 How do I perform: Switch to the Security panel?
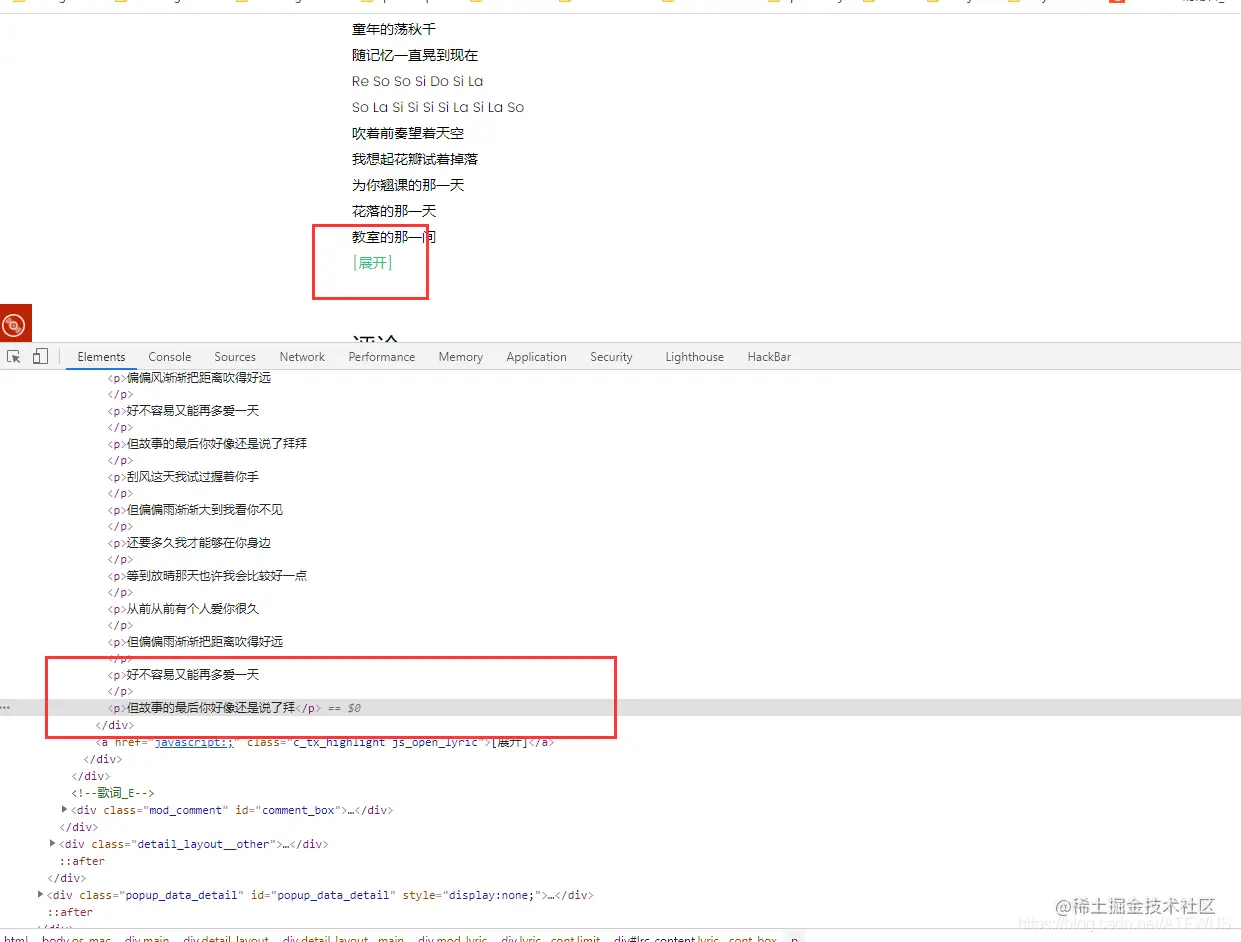click(x=611, y=356)
